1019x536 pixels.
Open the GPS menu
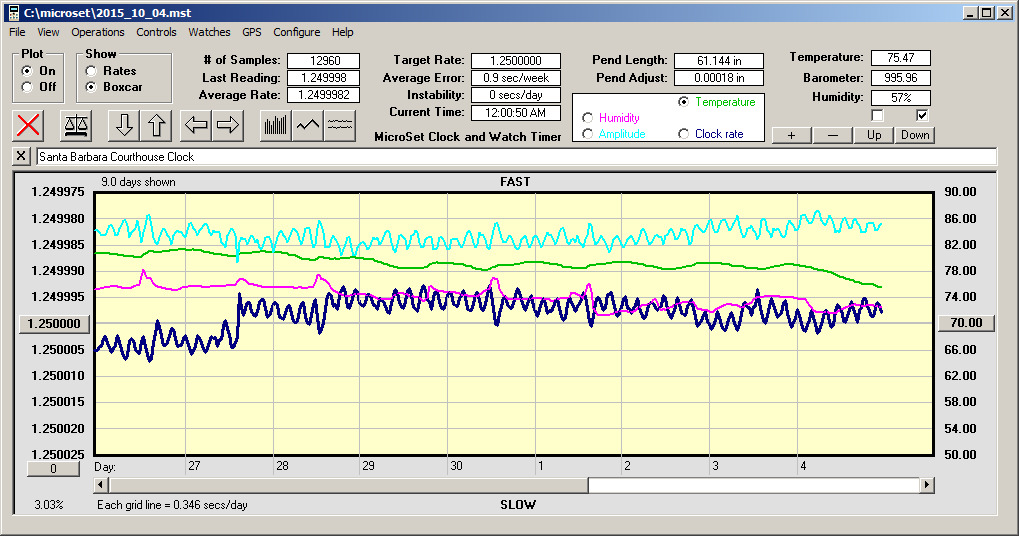[x=252, y=32]
